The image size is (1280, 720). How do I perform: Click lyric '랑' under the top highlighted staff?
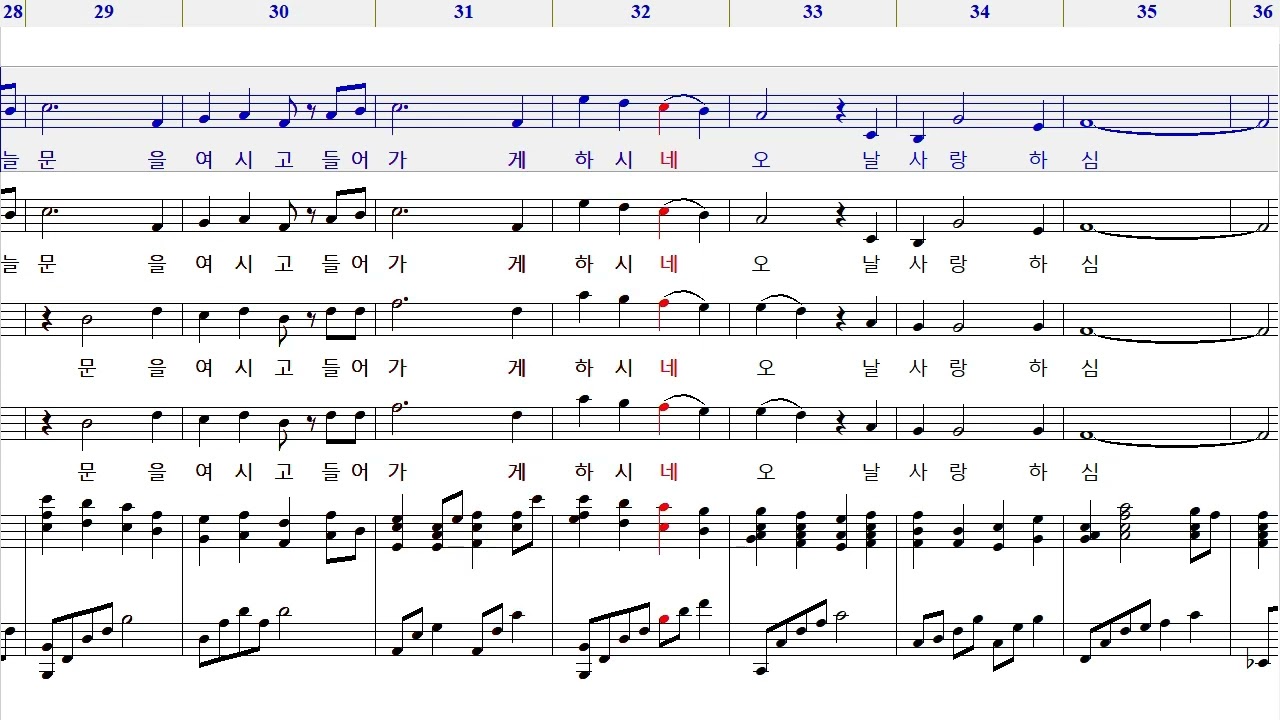[957, 160]
